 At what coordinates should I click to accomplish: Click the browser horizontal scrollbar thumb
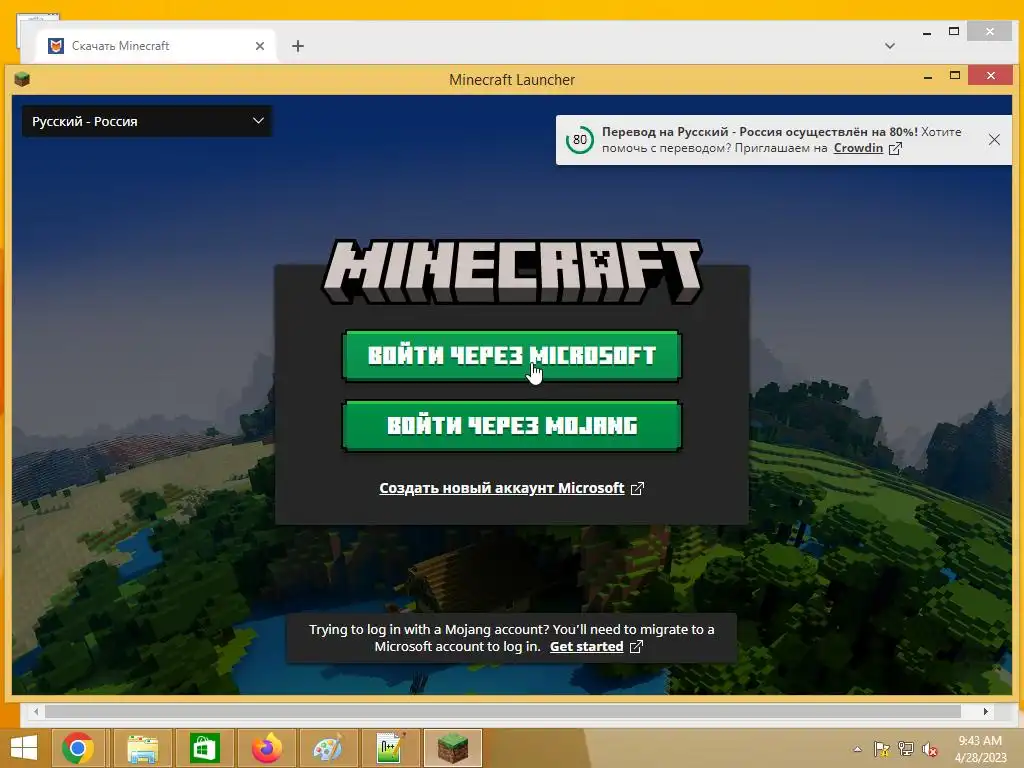coord(502,711)
